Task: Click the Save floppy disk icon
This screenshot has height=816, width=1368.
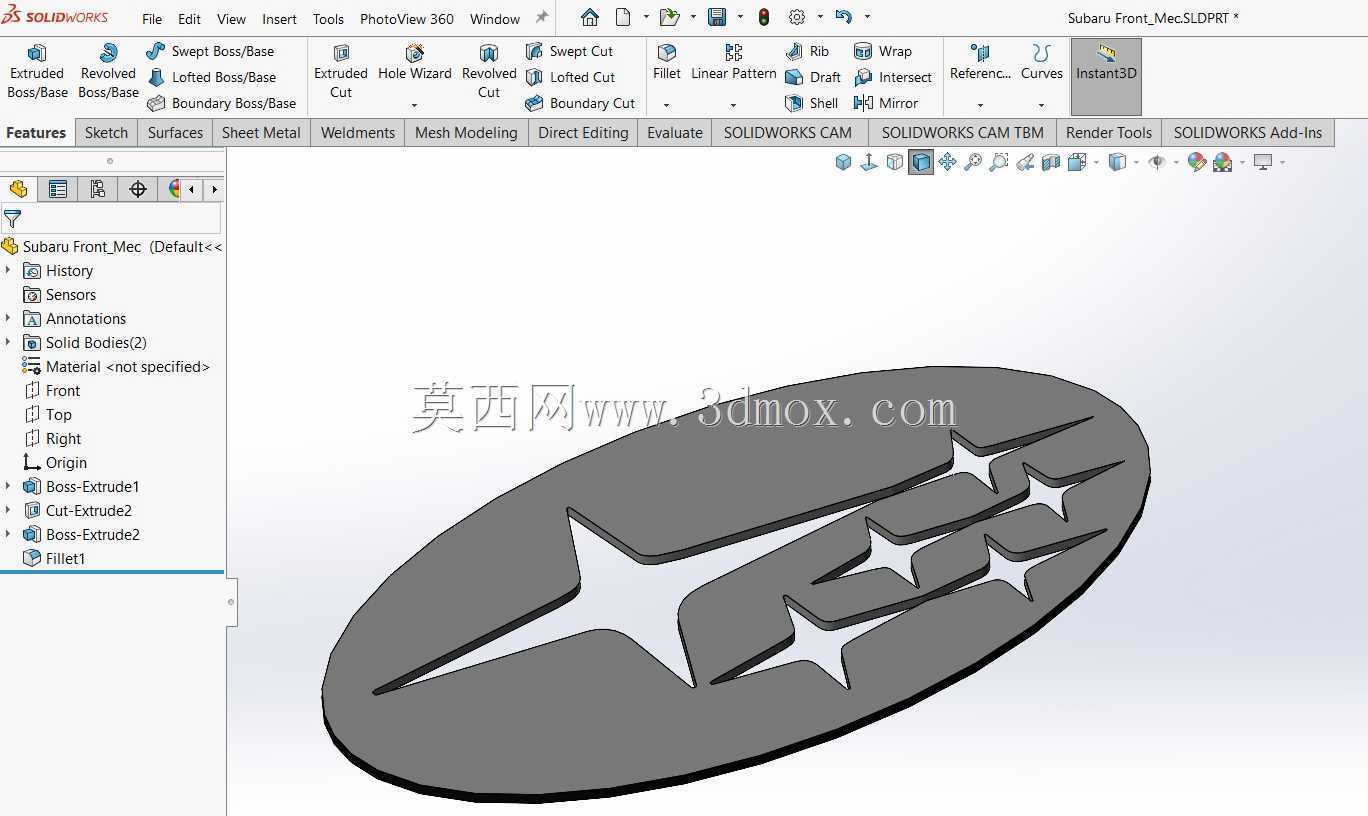Action: (x=717, y=18)
